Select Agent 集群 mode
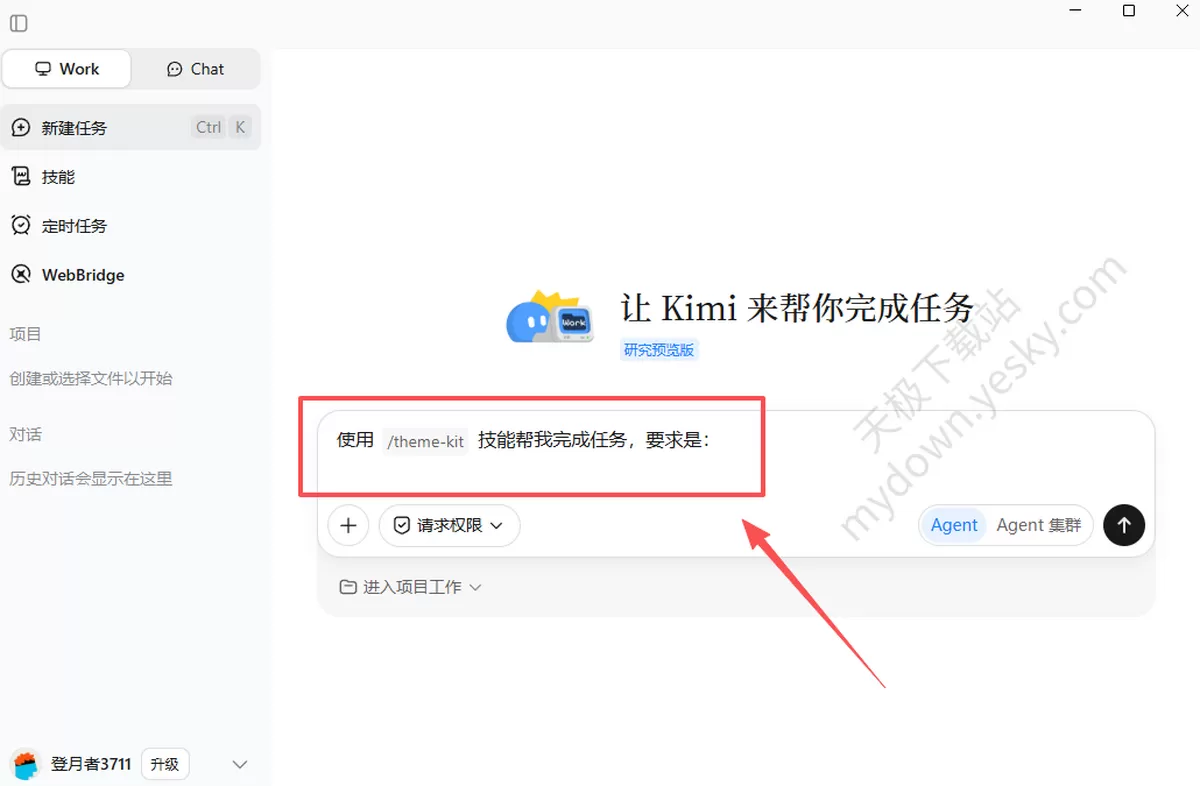 pos(1039,525)
